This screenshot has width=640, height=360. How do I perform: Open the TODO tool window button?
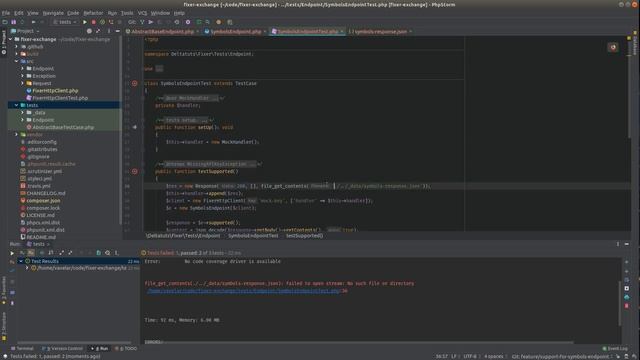coord(126,349)
